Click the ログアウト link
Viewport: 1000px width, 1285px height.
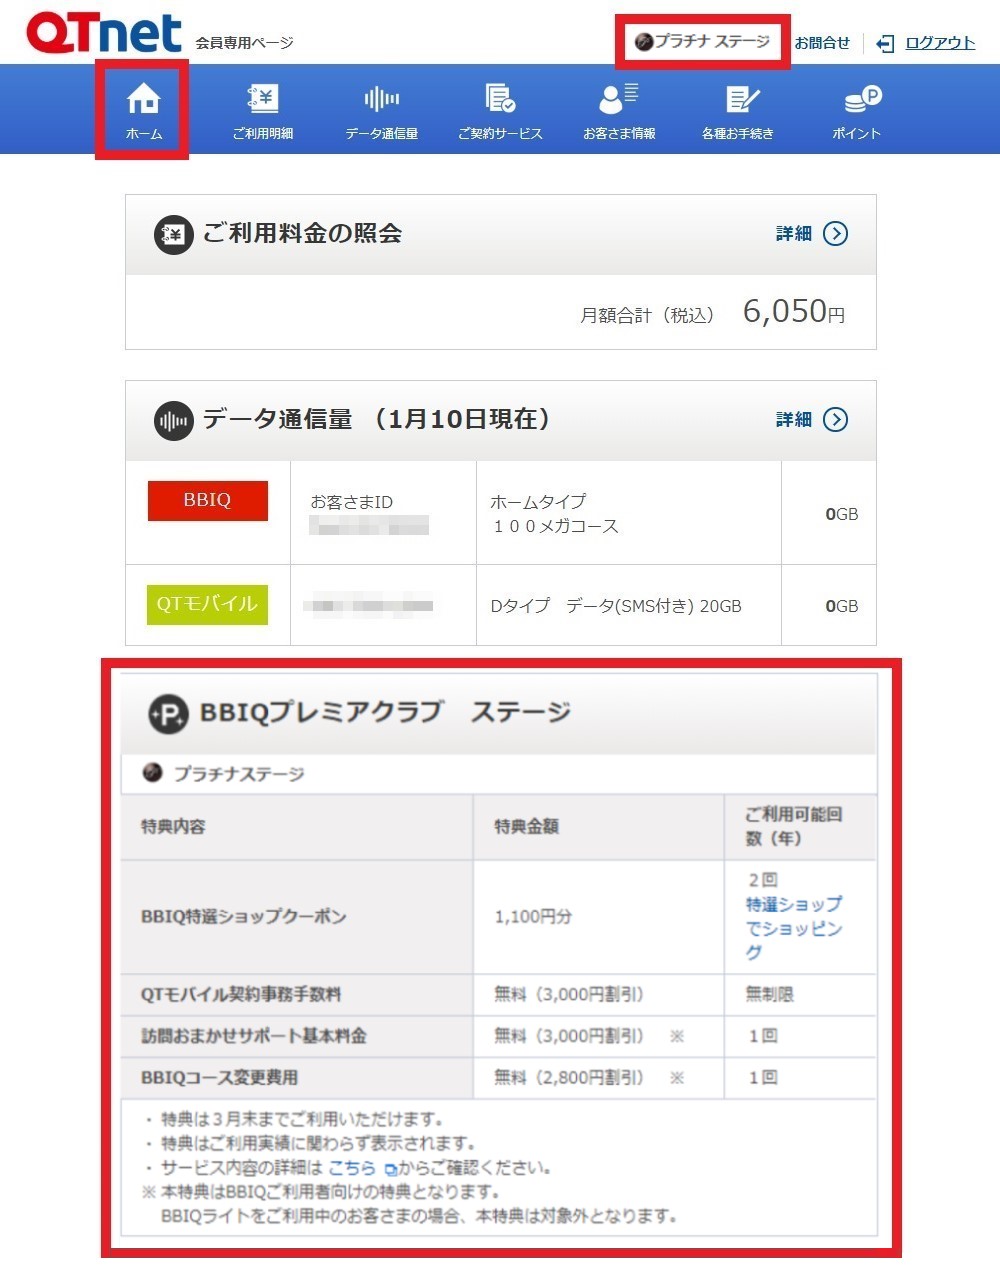point(940,43)
